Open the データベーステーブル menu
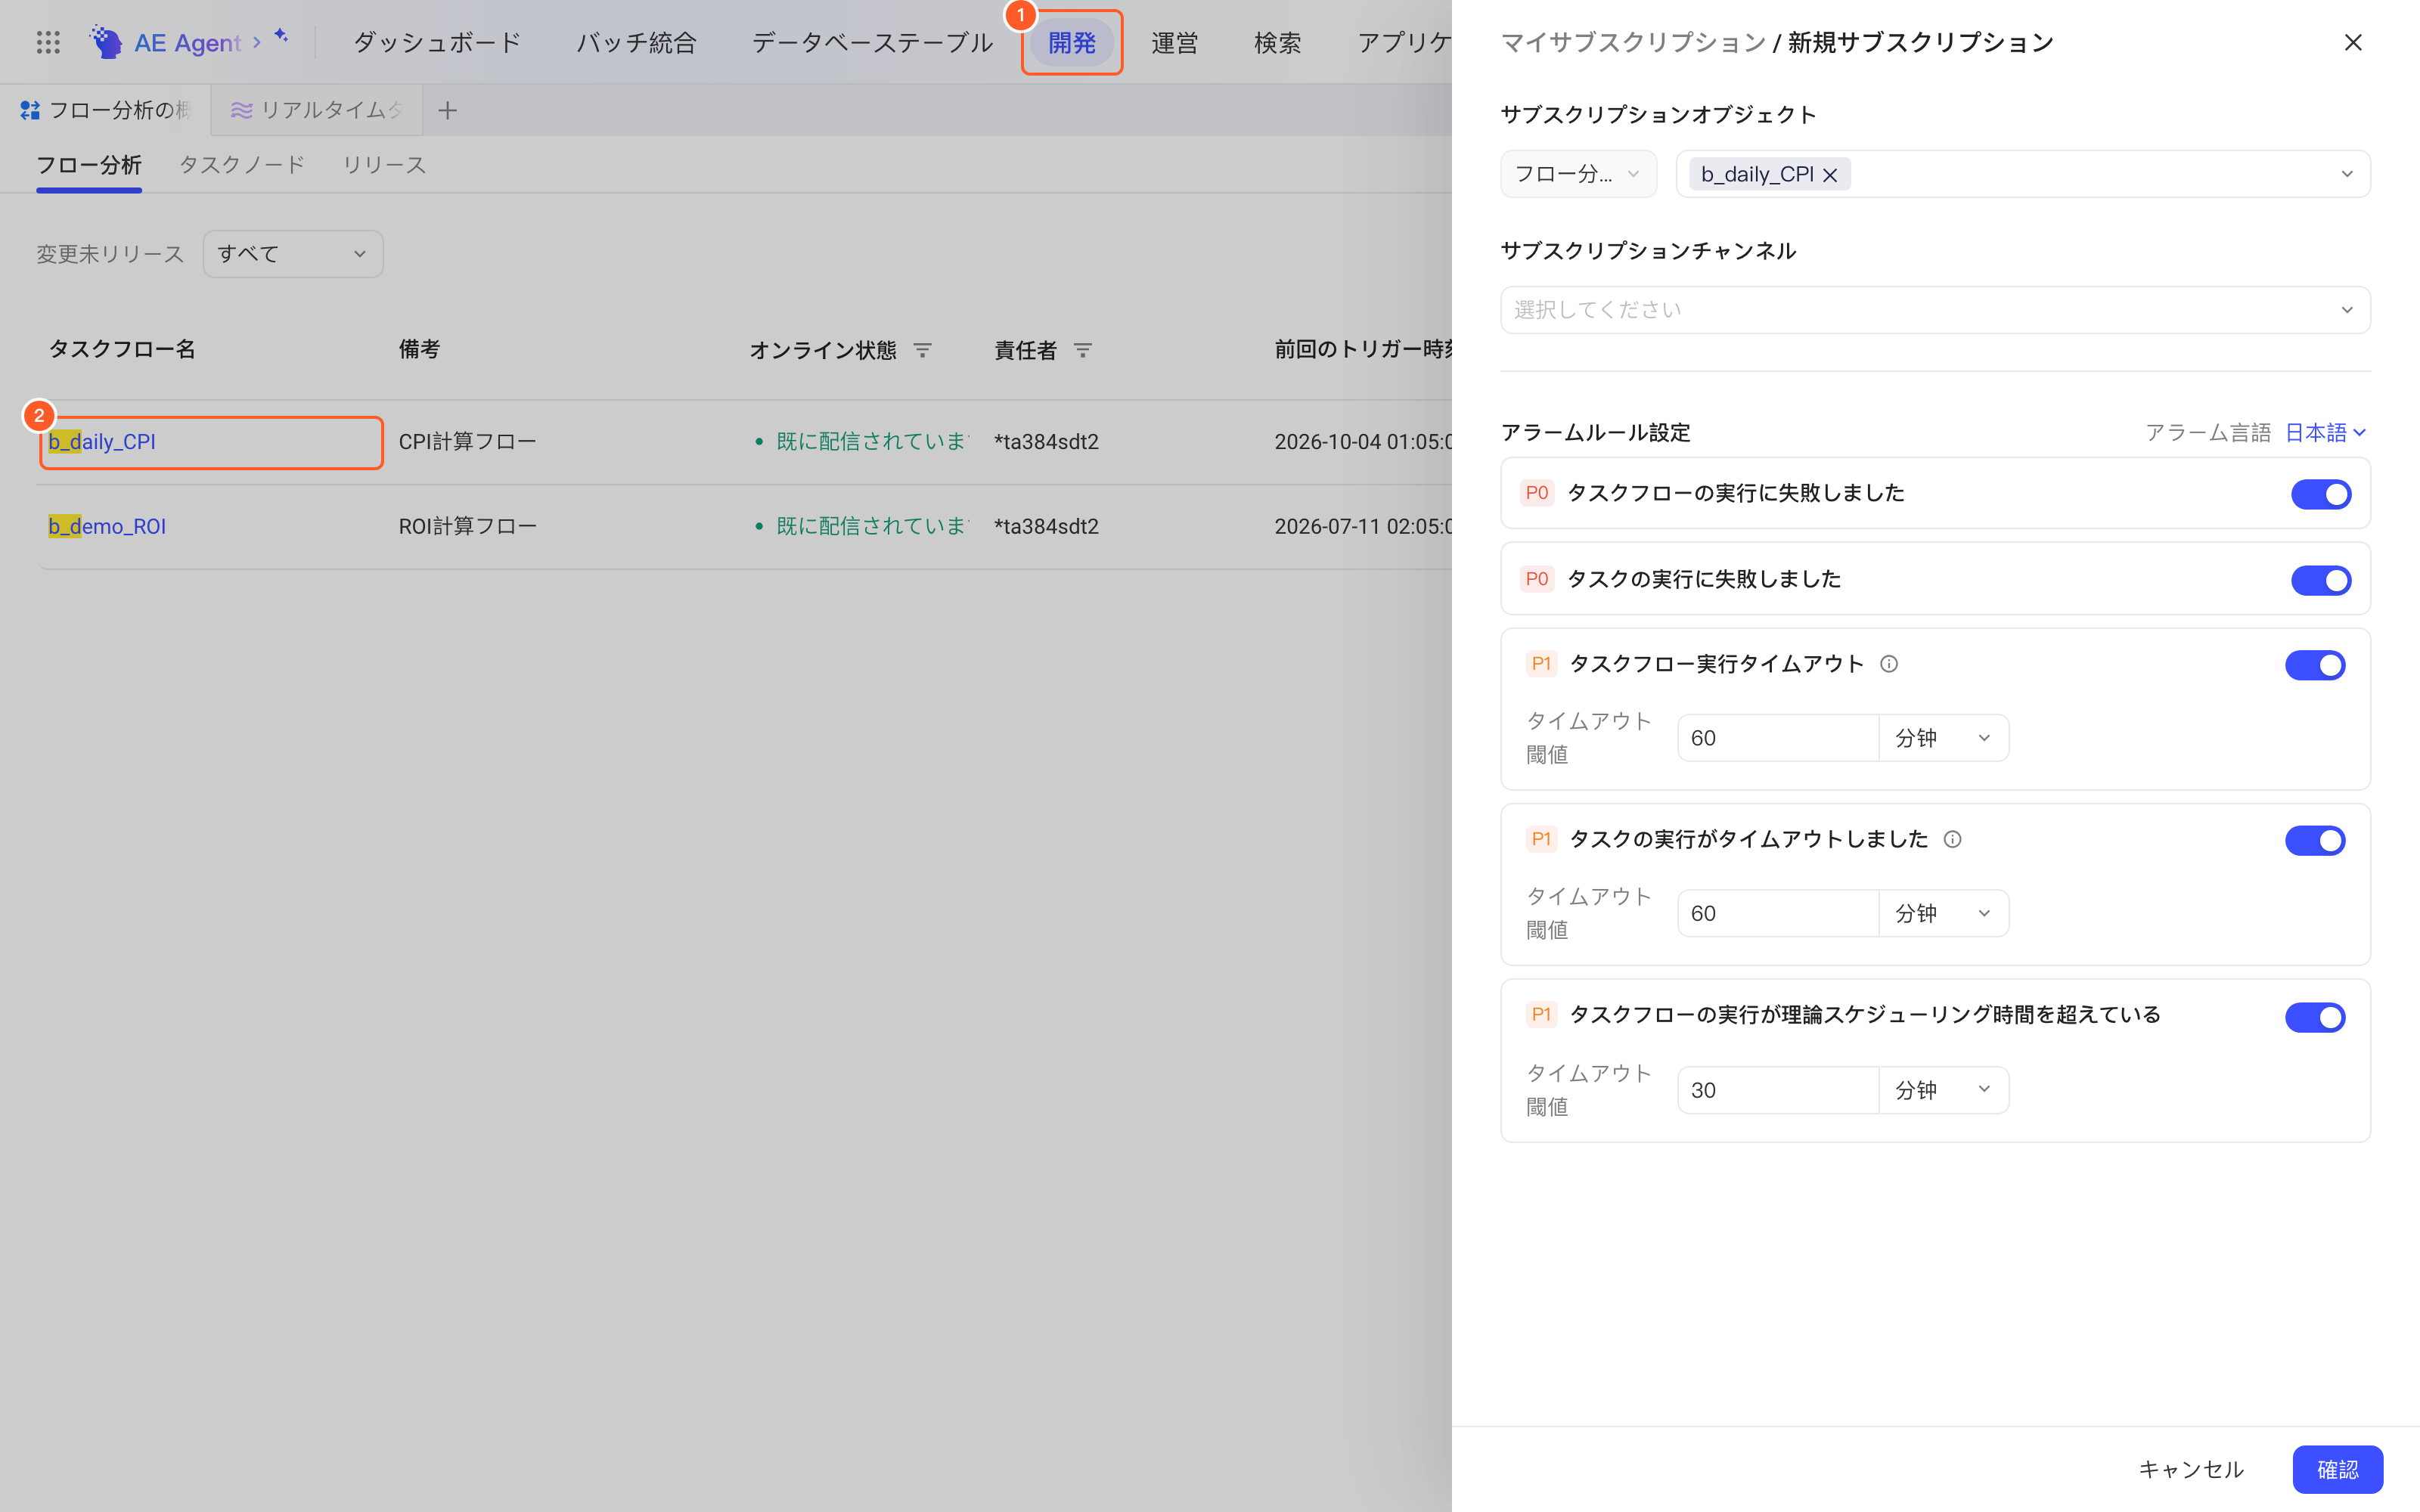2420x1512 pixels. click(x=872, y=42)
